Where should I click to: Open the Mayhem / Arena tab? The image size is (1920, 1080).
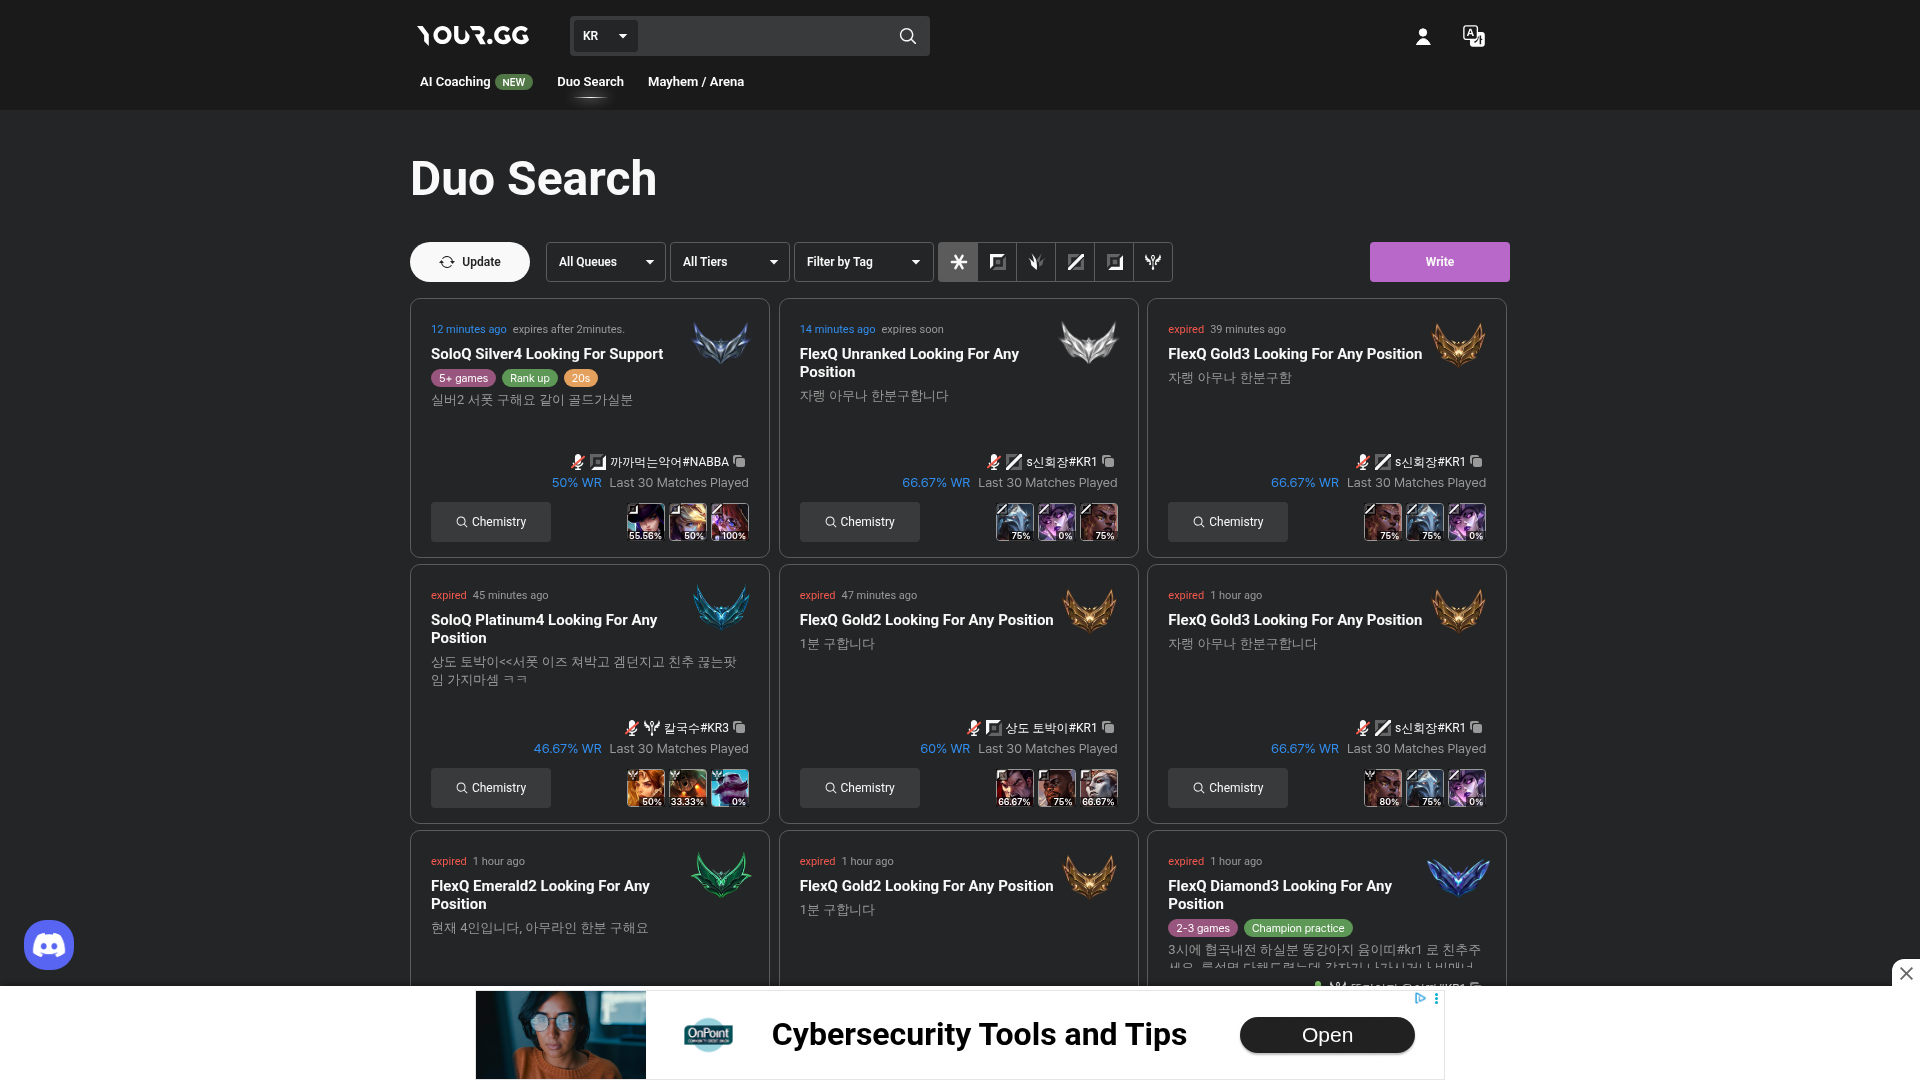pyautogui.click(x=696, y=82)
